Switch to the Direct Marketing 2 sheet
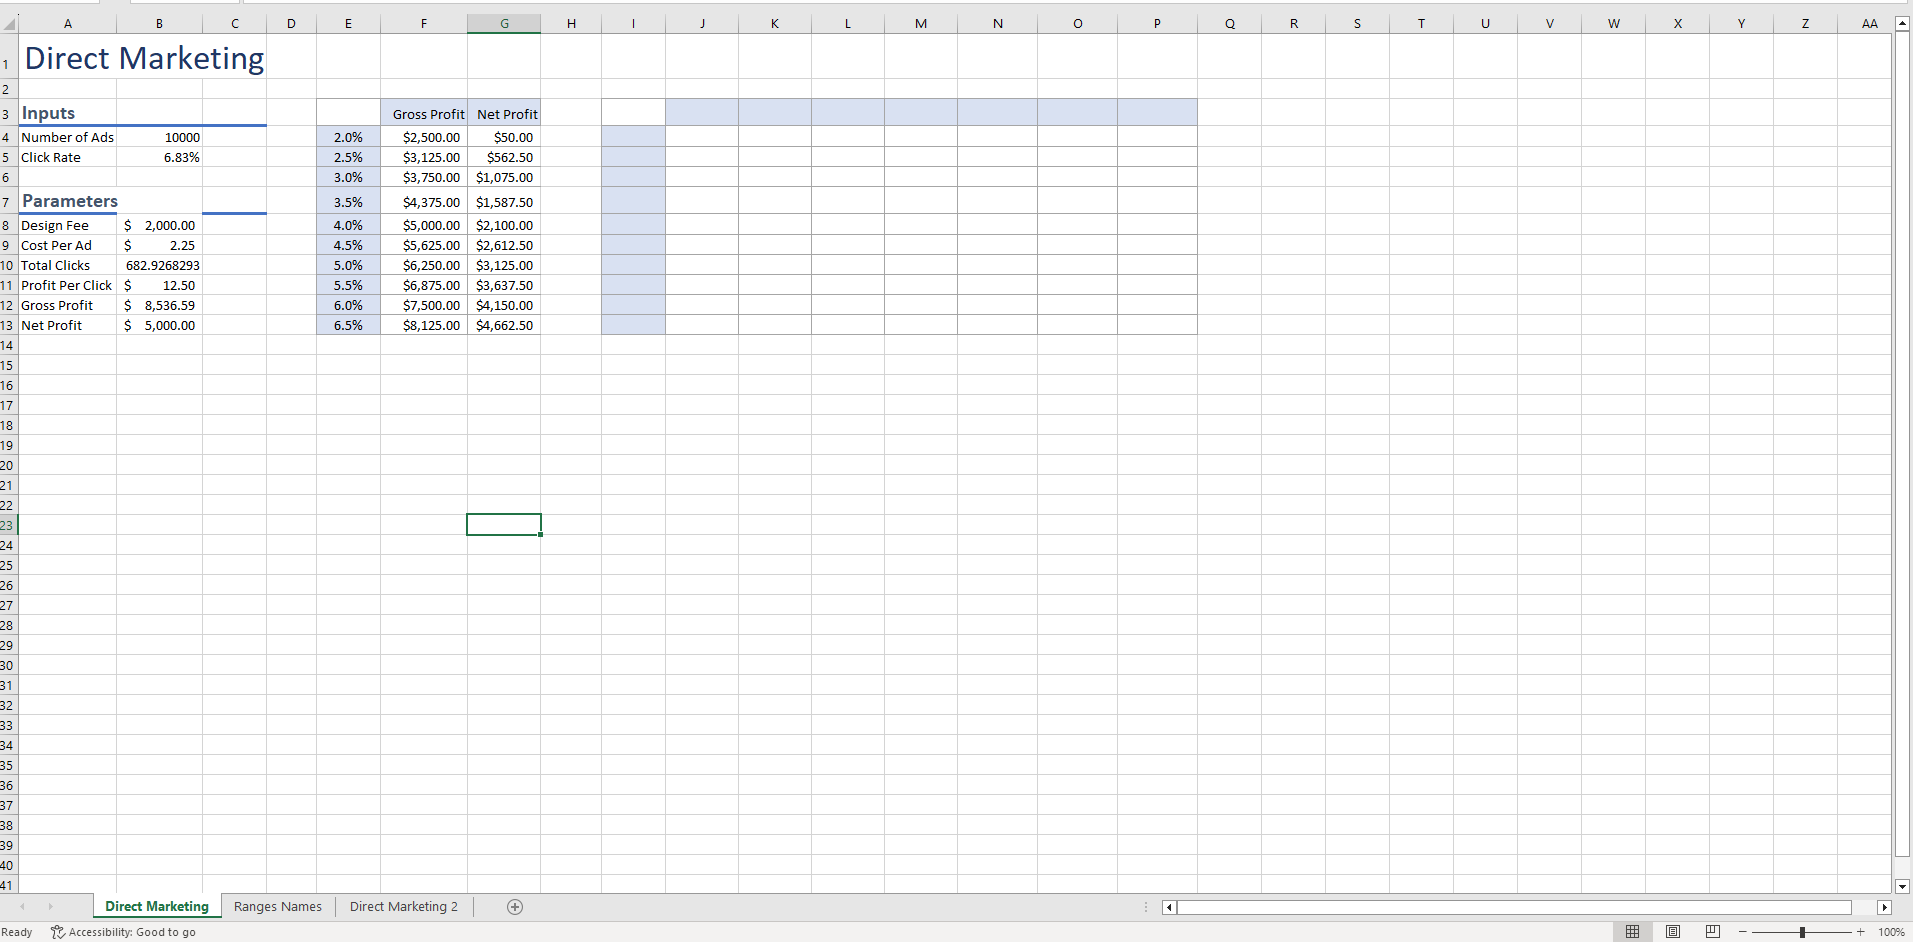 [404, 906]
